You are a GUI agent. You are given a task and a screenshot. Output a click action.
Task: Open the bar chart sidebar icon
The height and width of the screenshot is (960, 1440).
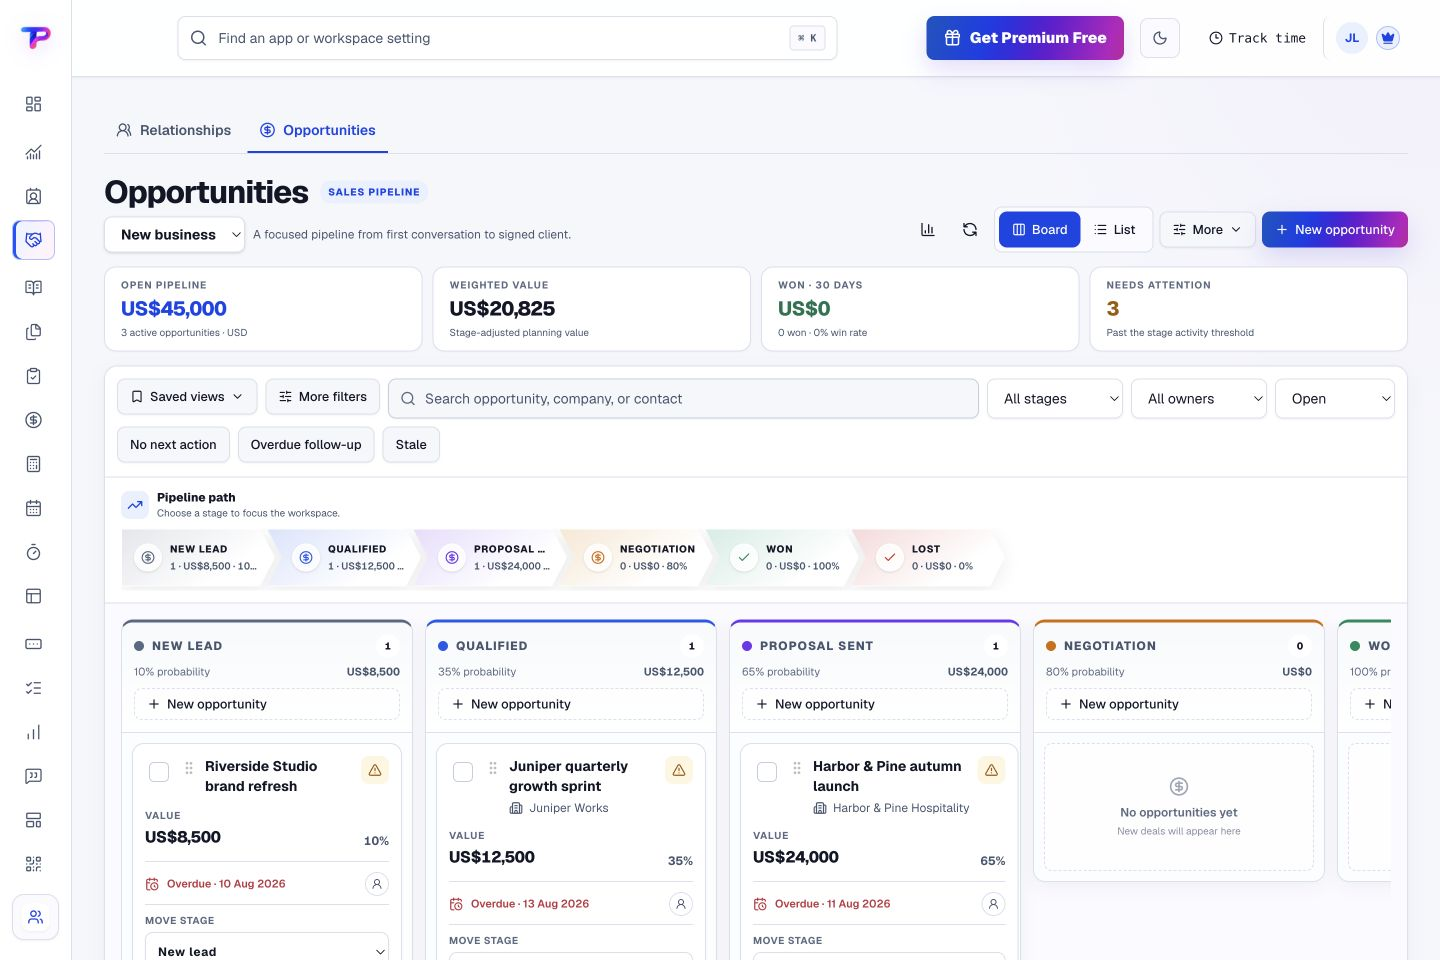[33, 732]
